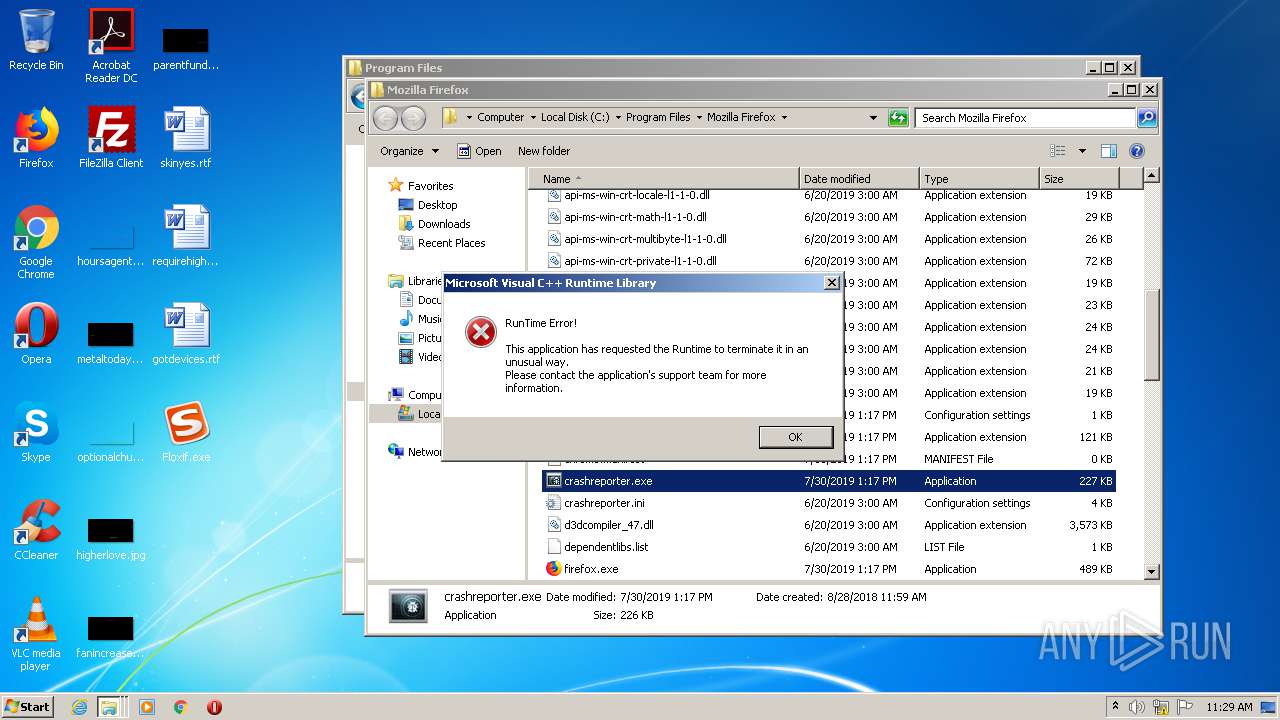1280x720 pixels.
Task: Click the taskbar clock 11:29 AM
Action: [1229, 706]
